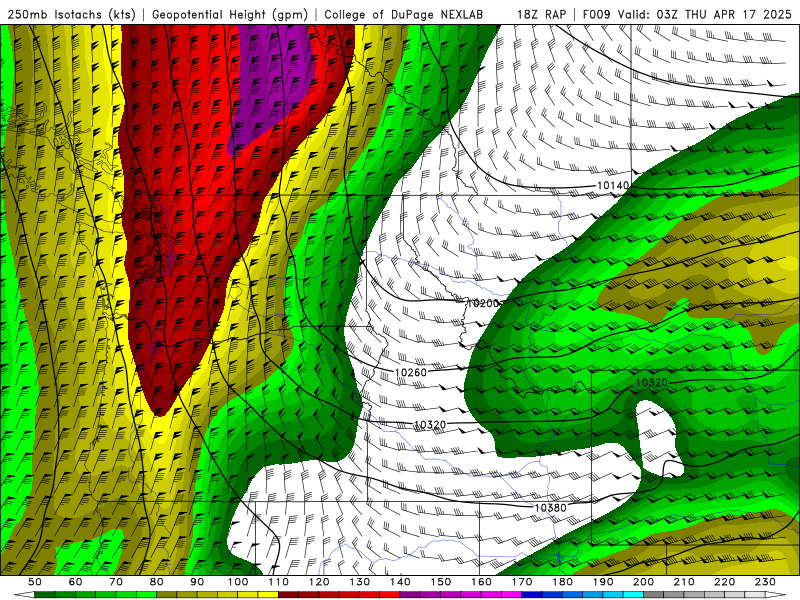Click the 220 value on the color scale
The image size is (800, 600).
724,582
